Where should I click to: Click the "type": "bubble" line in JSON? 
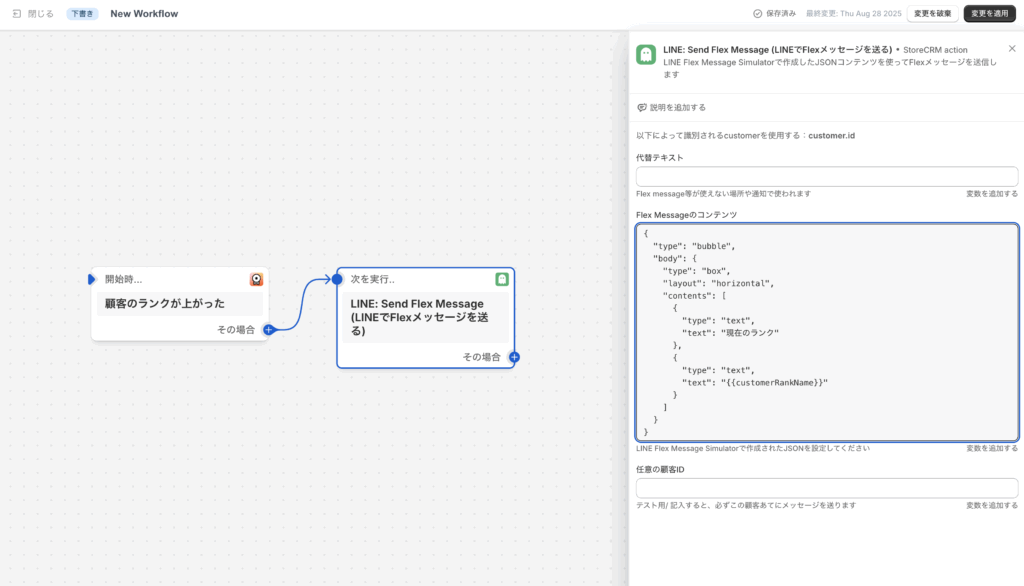pos(694,246)
